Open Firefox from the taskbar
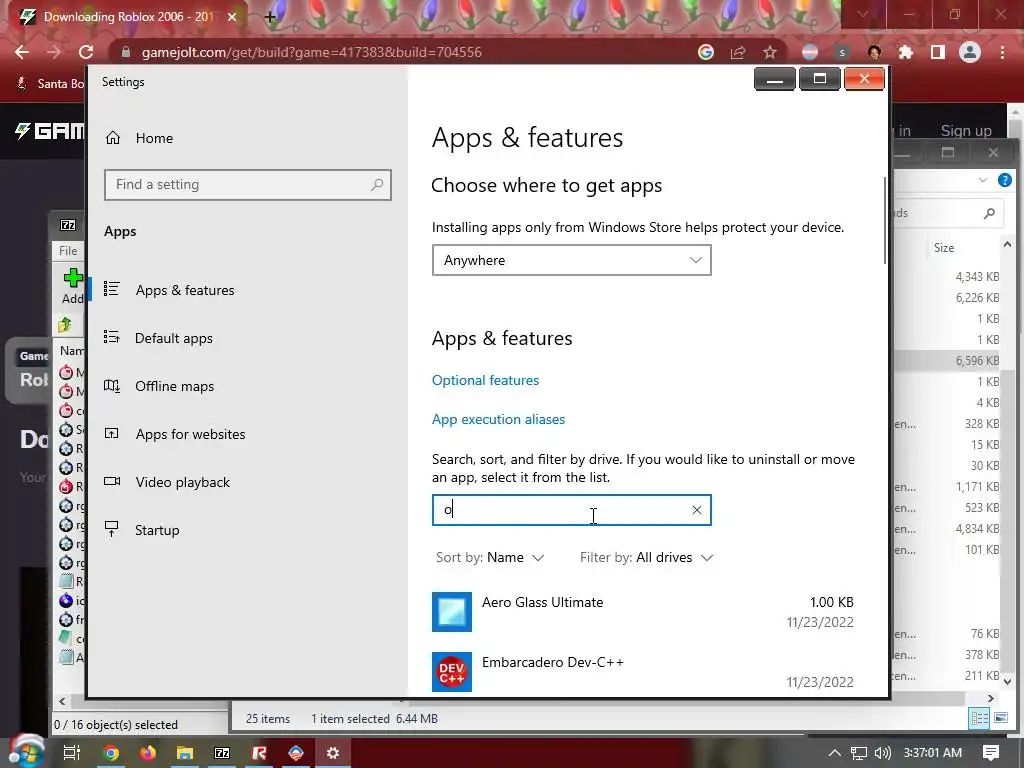Viewport: 1024px width, 768px height. (148, 753)
